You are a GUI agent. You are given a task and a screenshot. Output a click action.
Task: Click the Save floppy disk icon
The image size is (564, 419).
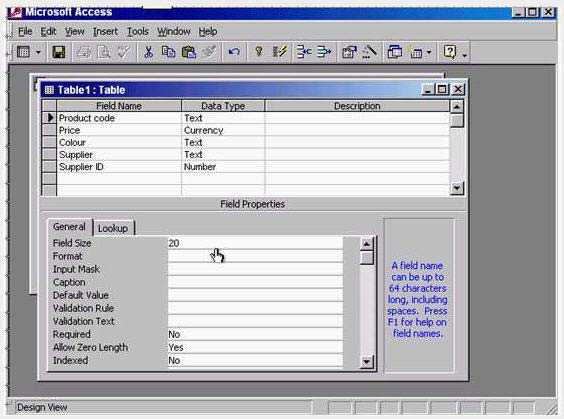[59, 53]
